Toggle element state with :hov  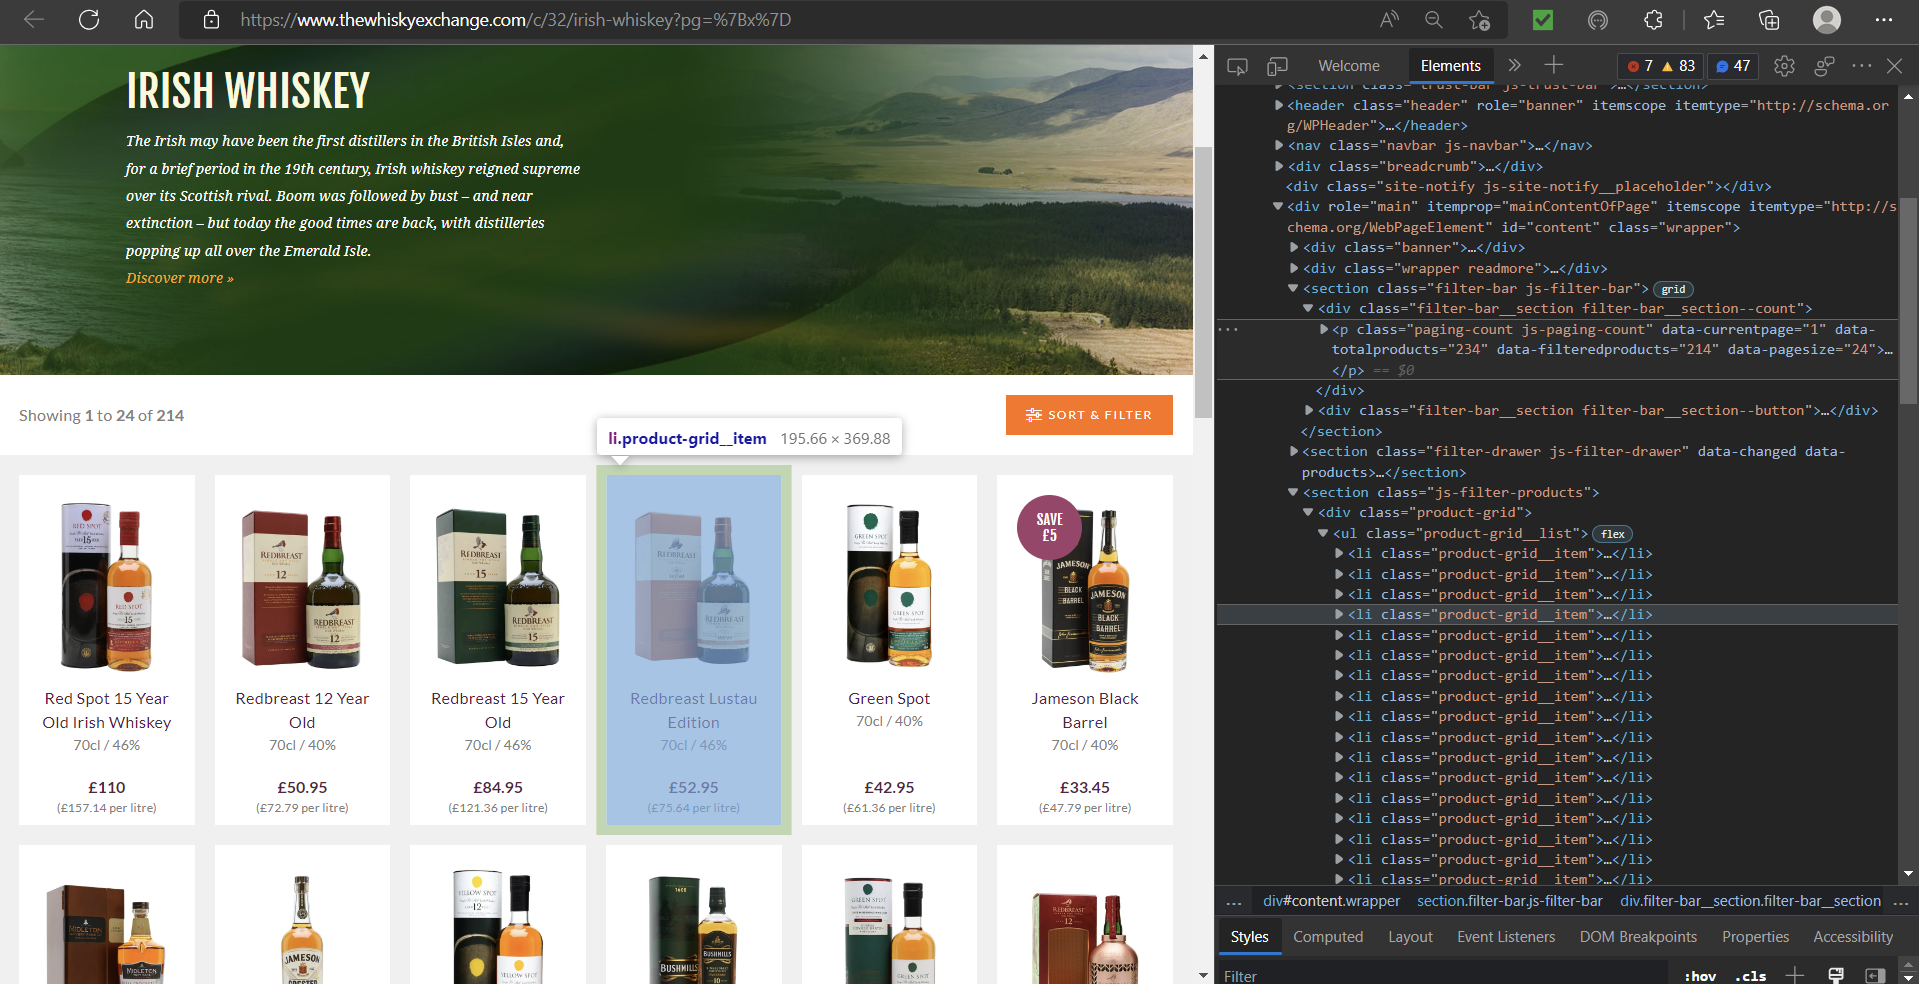[1700, 976]
